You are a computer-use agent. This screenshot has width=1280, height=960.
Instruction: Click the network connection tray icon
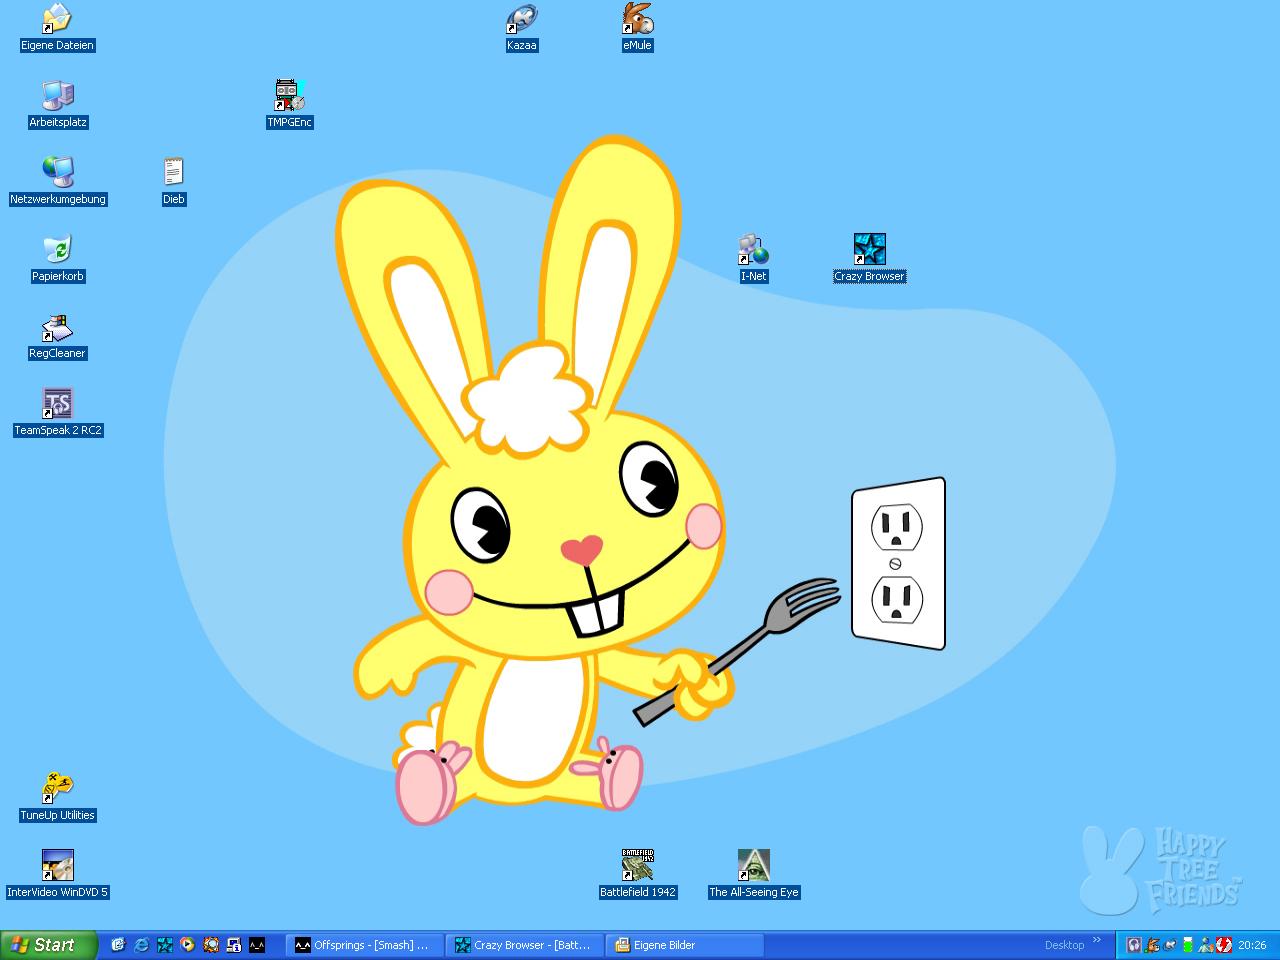coord(1170,945)
